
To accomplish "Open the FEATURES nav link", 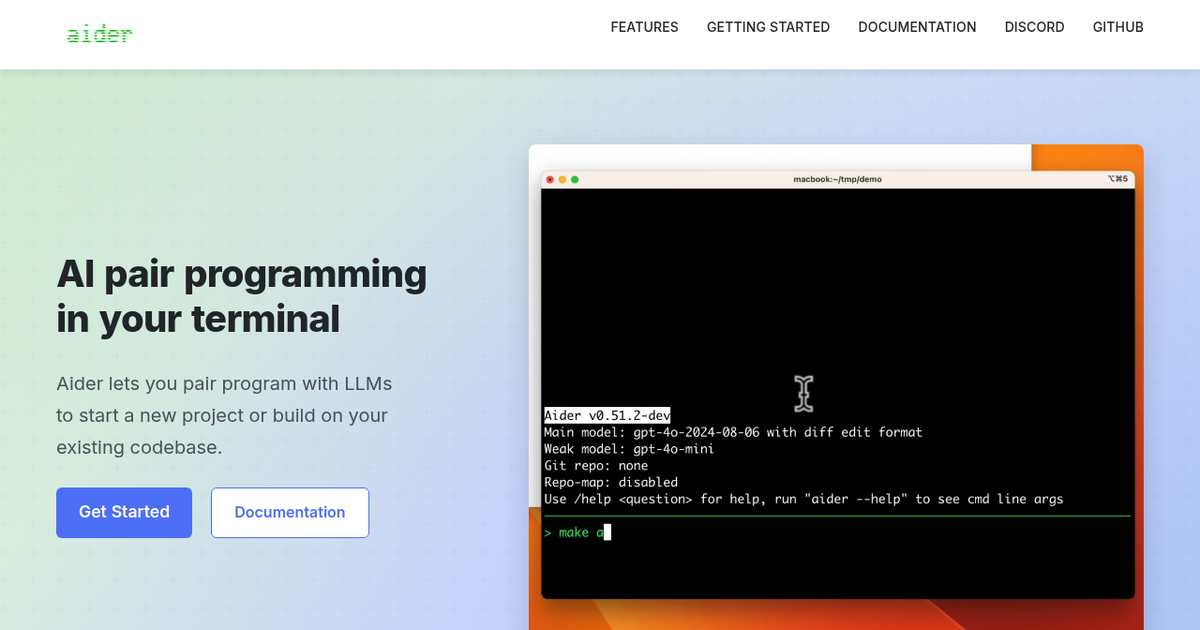I will click(644, 27).
